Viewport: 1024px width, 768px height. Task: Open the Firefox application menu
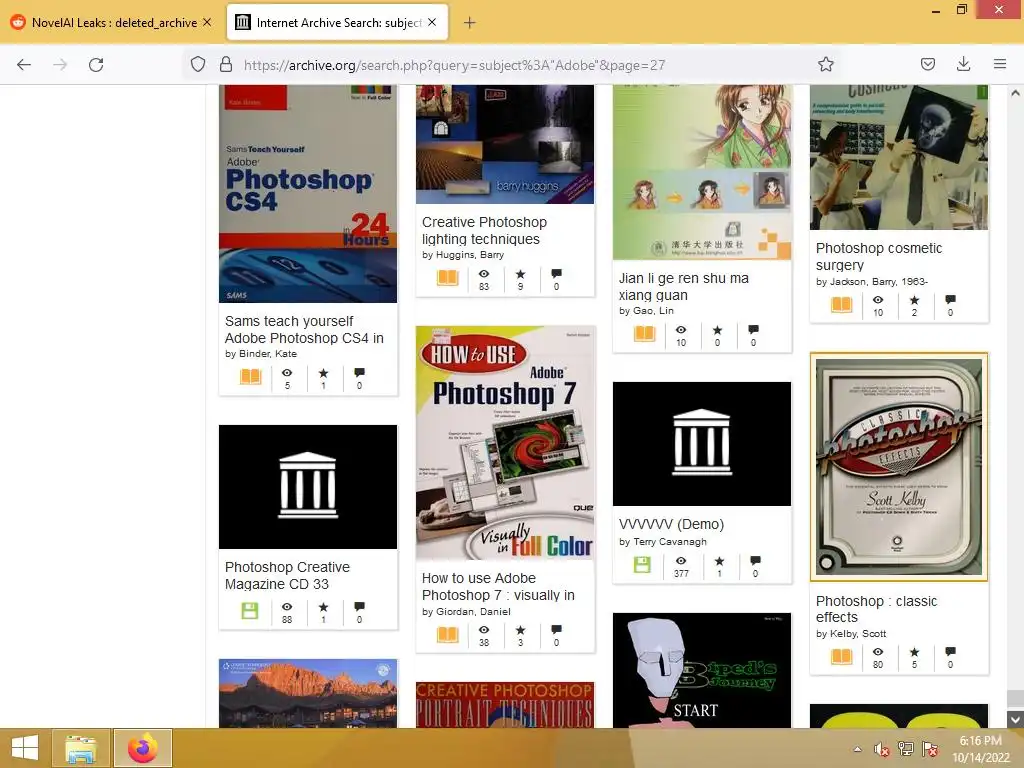click(x=1000, y=64)
